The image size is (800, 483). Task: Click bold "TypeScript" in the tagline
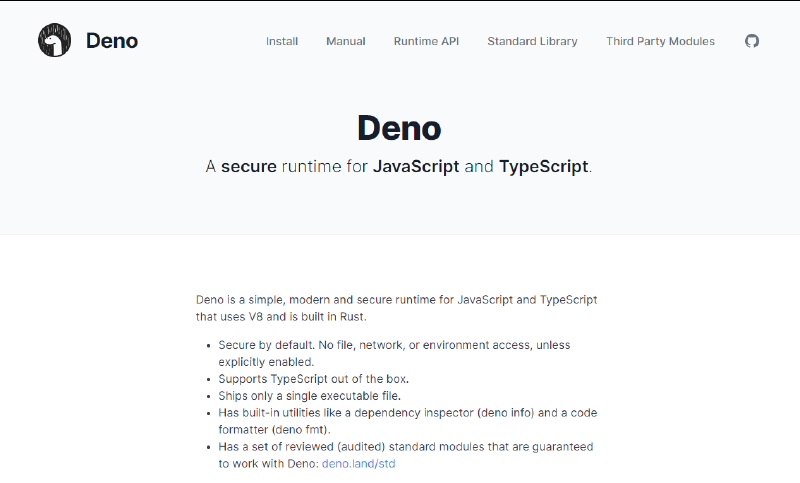click(x=543, y=167)
